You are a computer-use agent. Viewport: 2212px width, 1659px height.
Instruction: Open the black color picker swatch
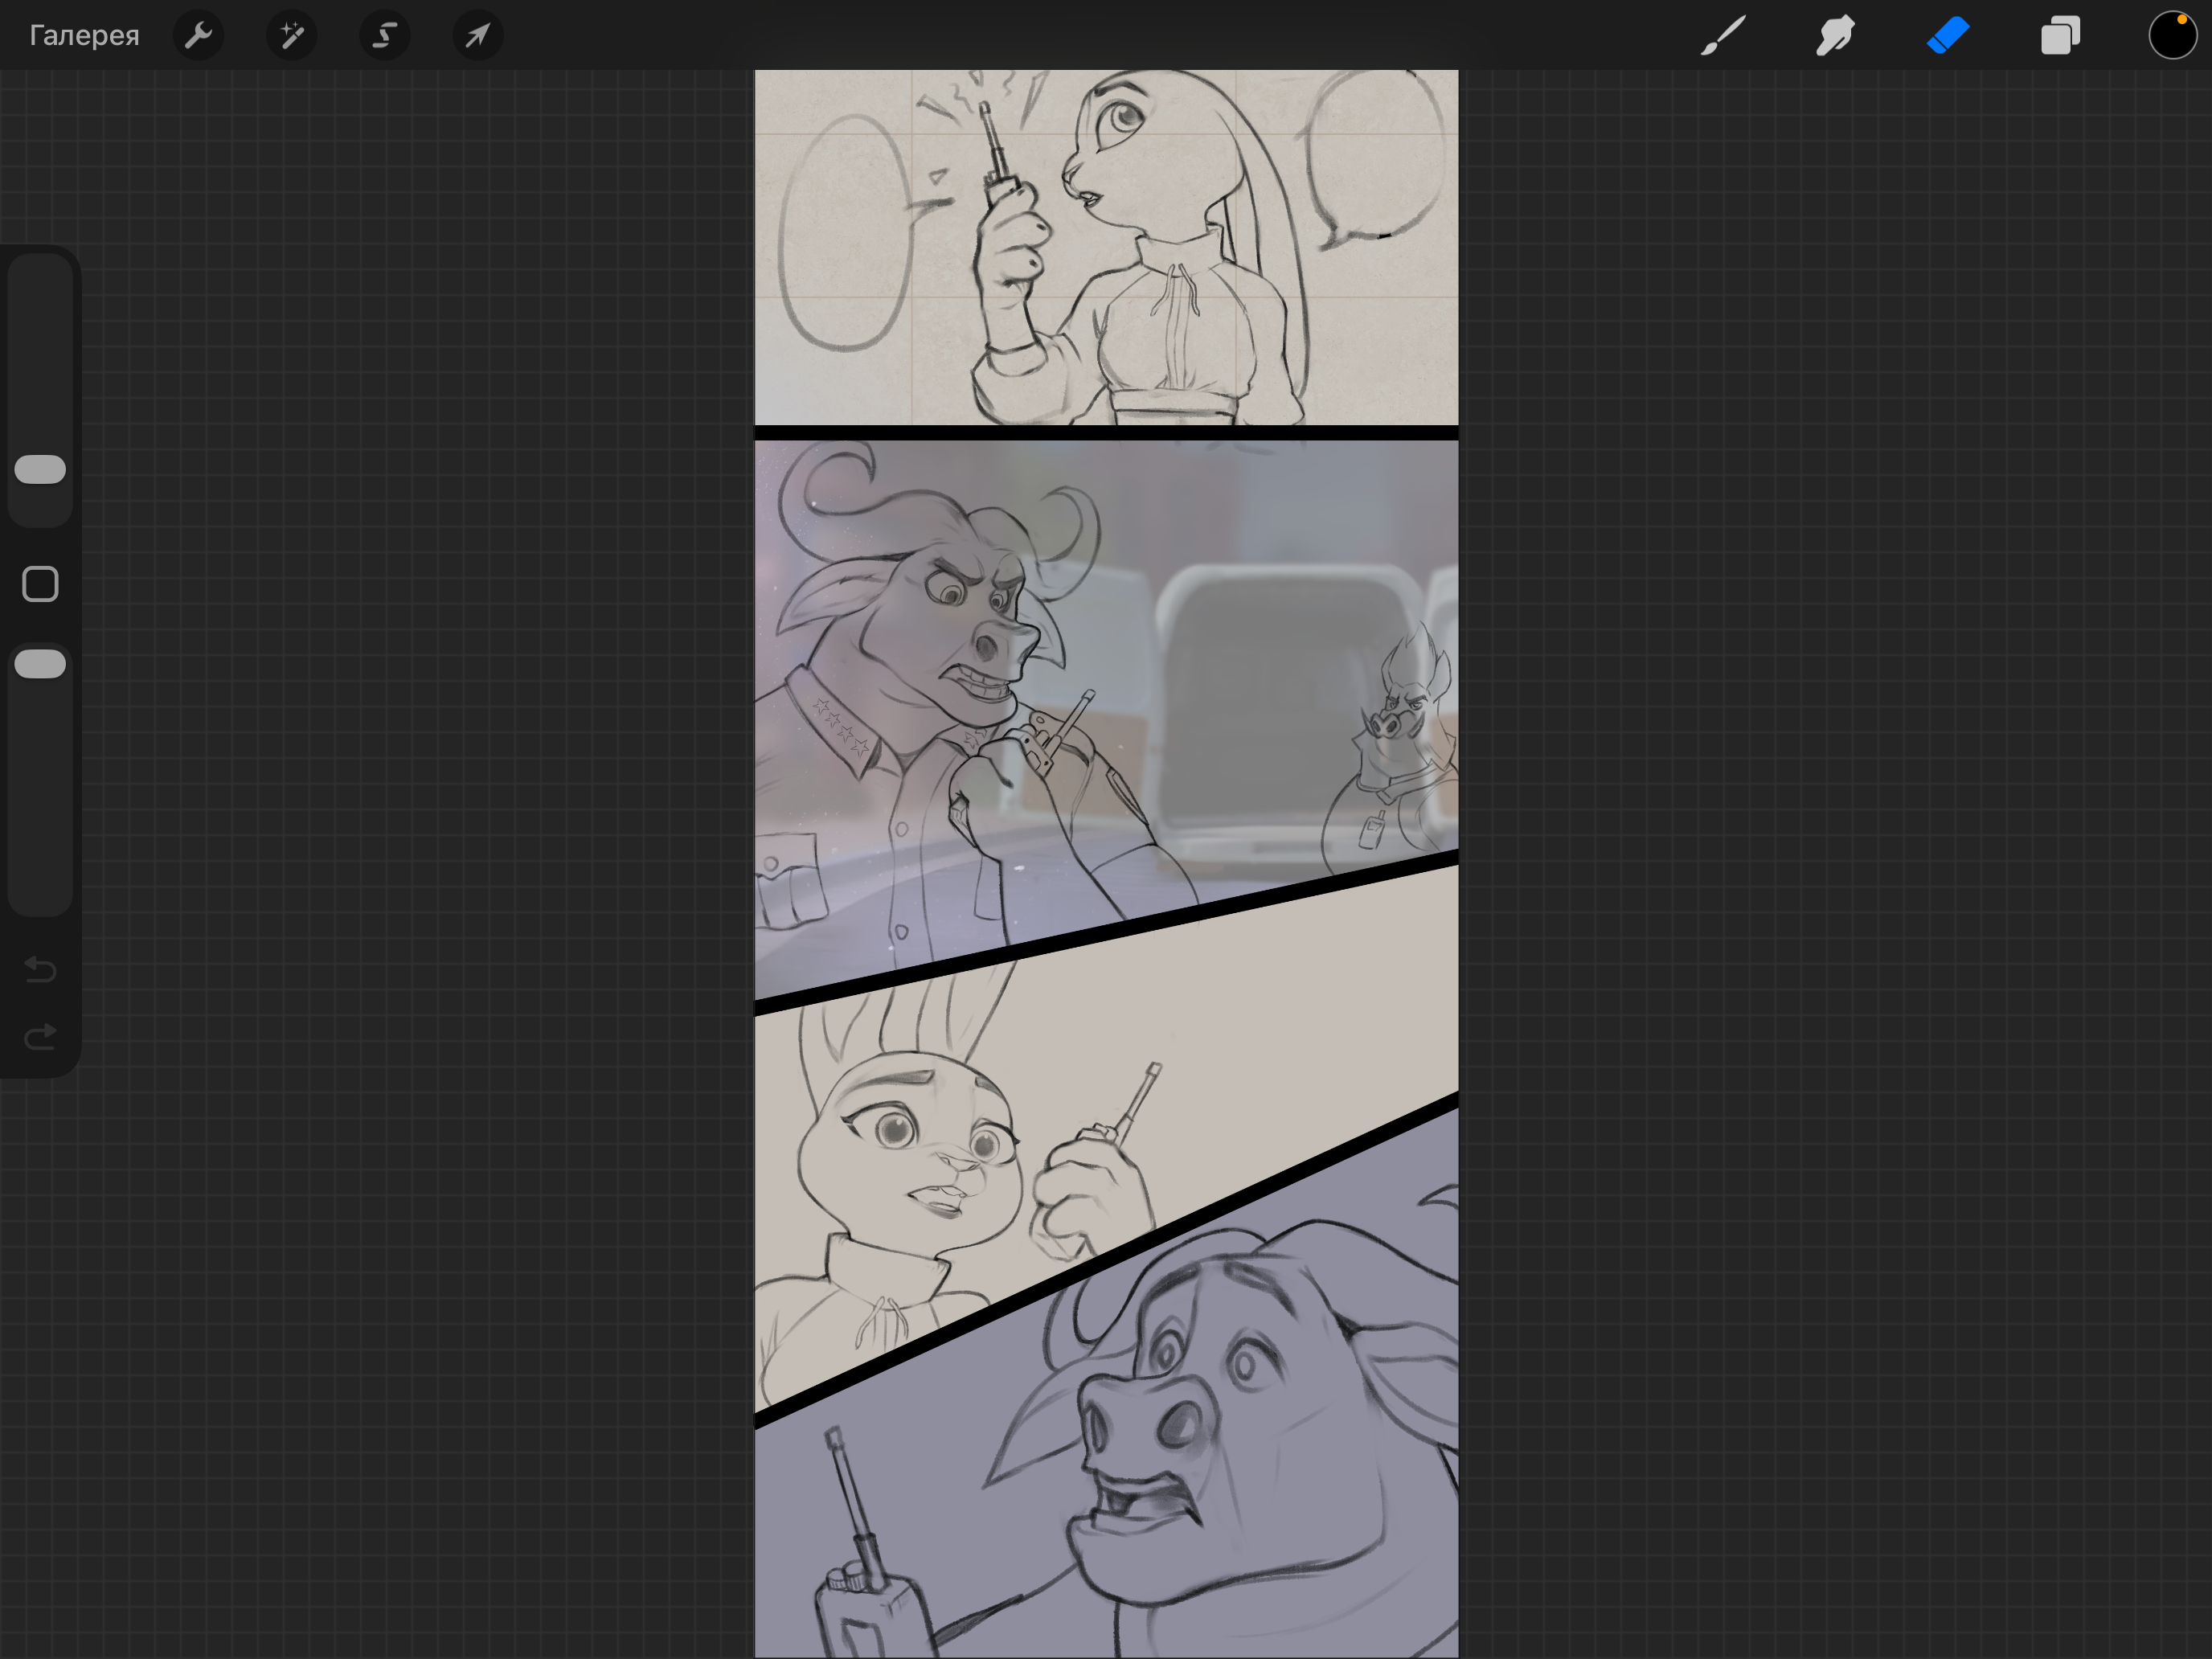[x=2173, y=36]
